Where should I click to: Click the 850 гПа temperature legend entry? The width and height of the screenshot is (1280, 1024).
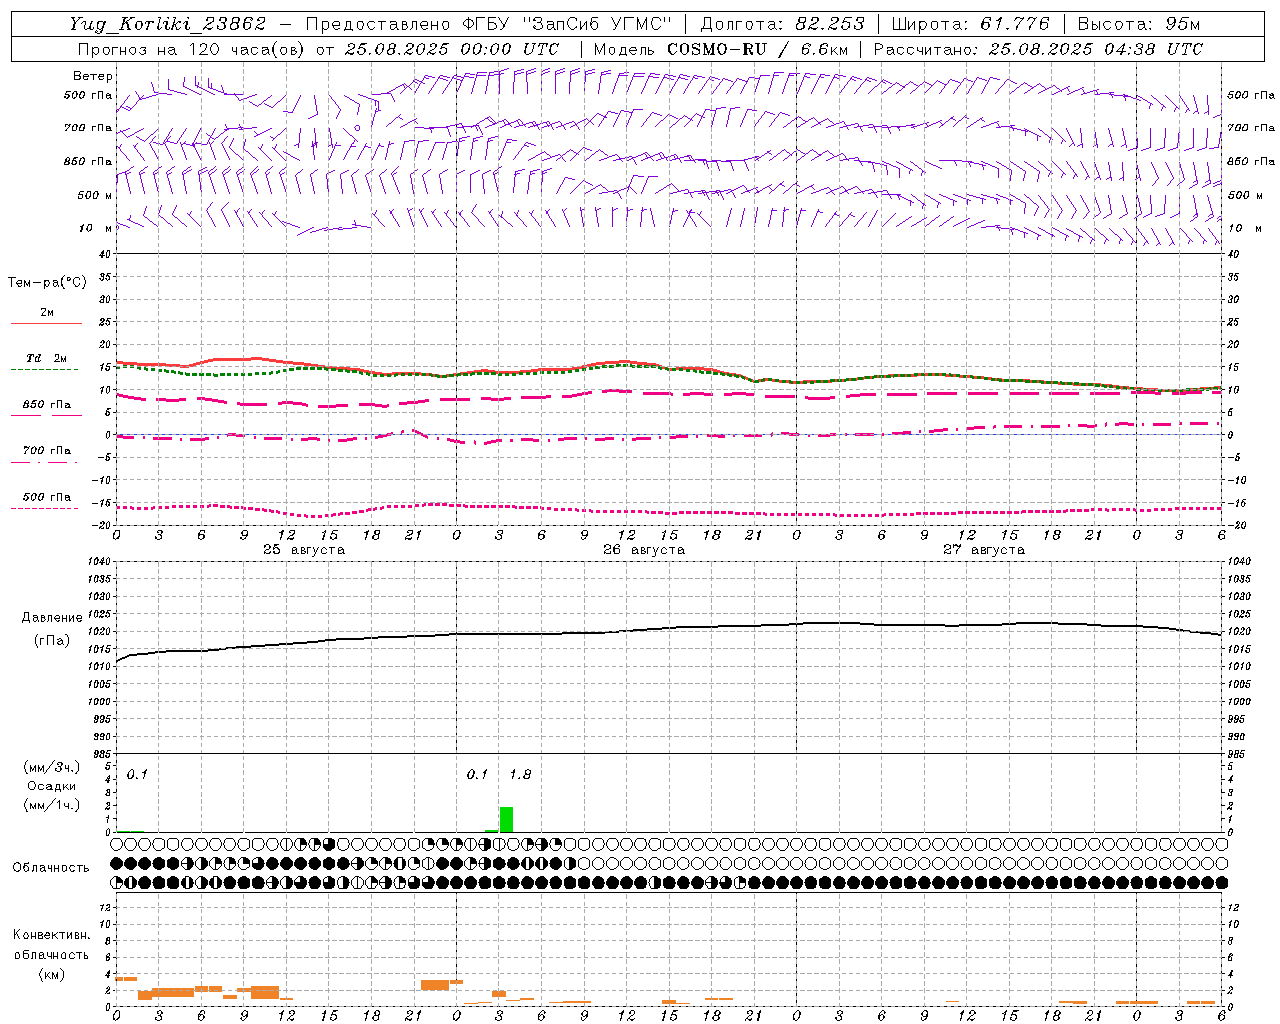46,405
